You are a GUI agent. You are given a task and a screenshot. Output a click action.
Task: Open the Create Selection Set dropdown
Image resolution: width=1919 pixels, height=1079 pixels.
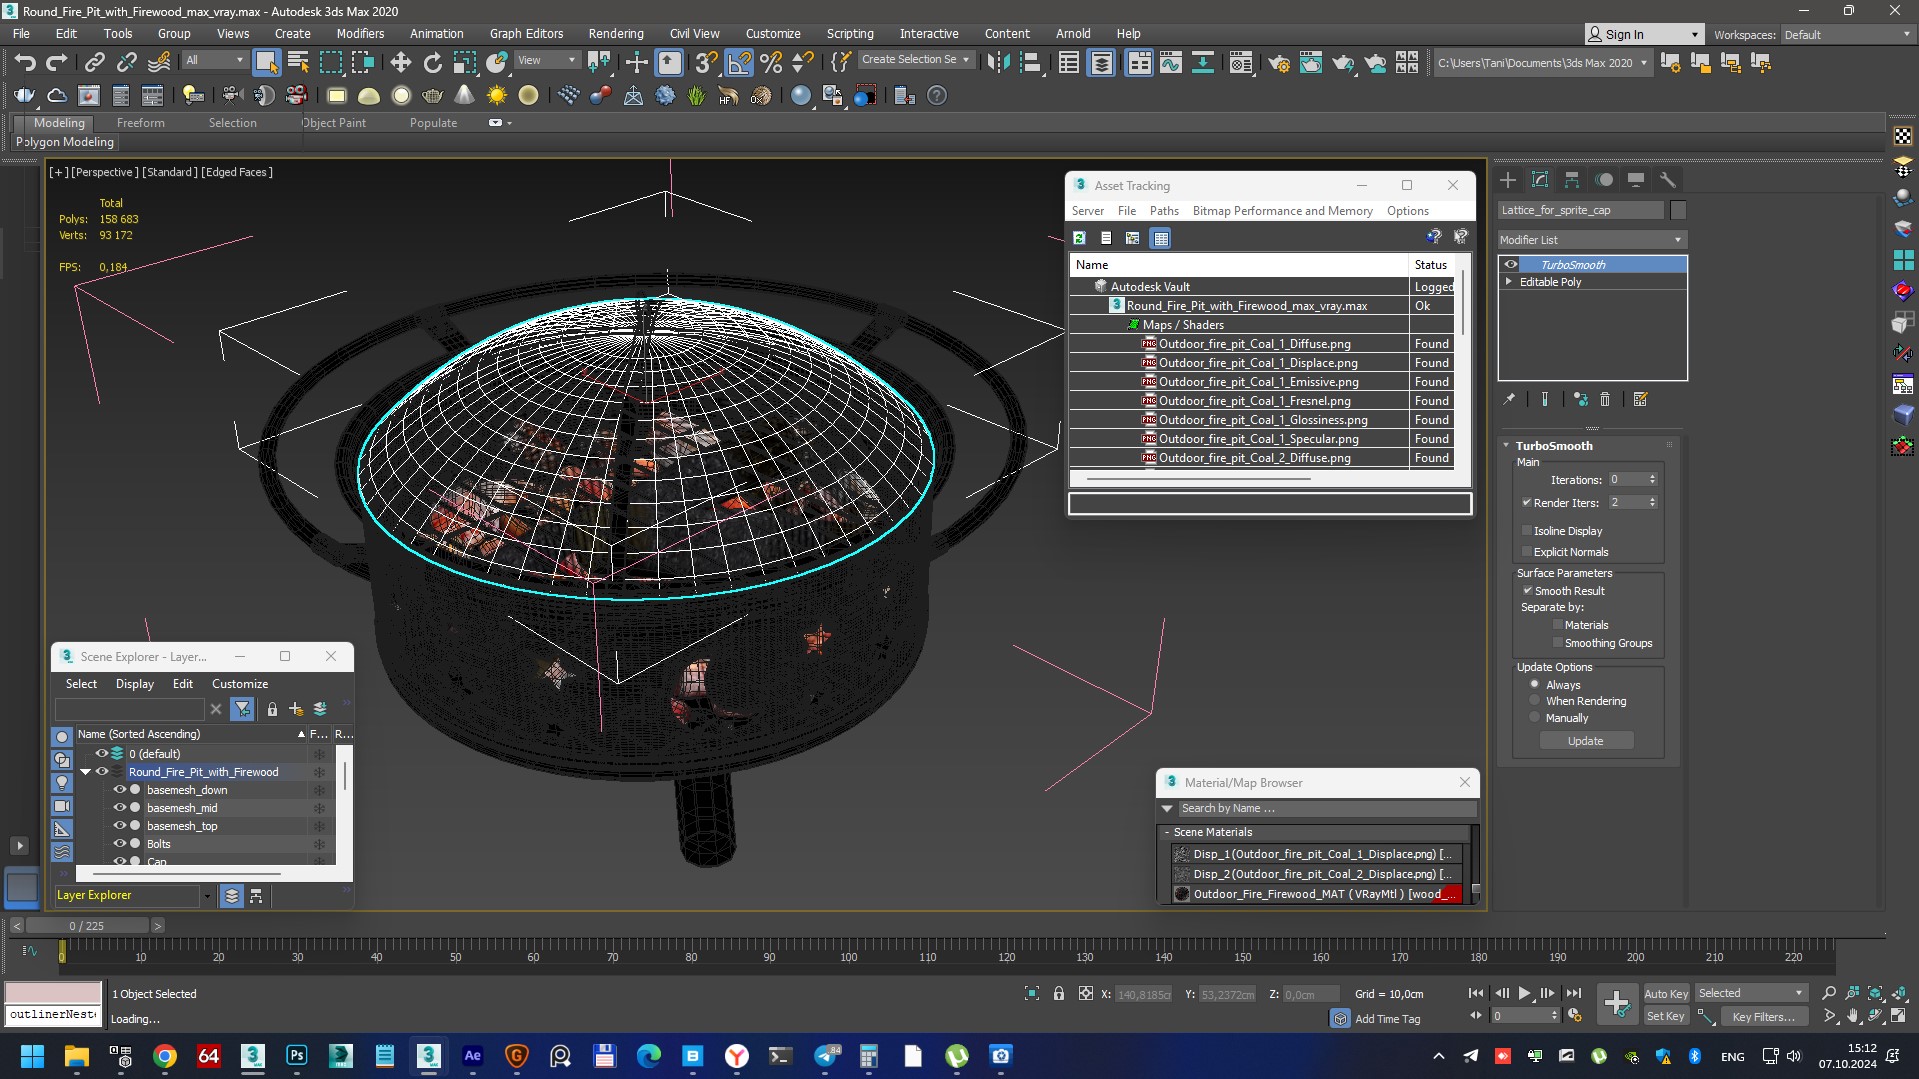(x=916, y=60)
